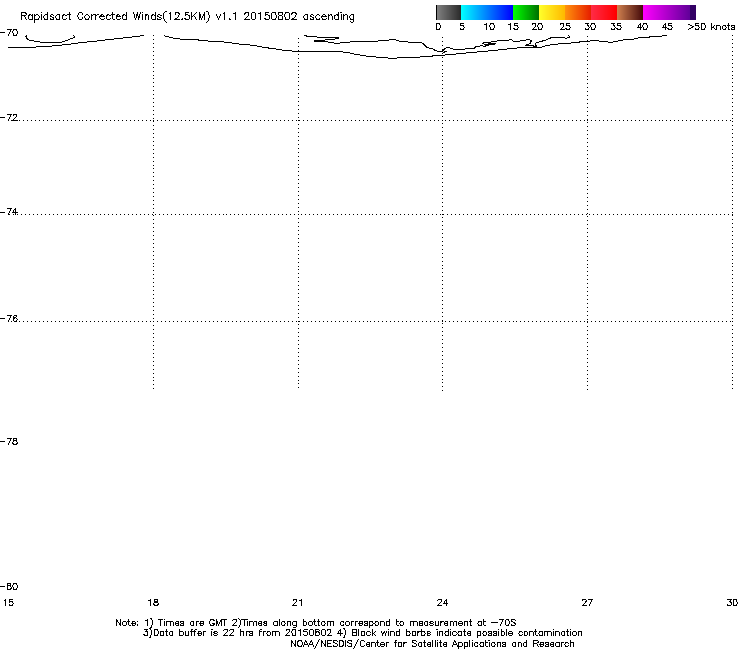Screen dimensions: 740x650
Task: Click the latitude label -80
Action: pos(9,586)
